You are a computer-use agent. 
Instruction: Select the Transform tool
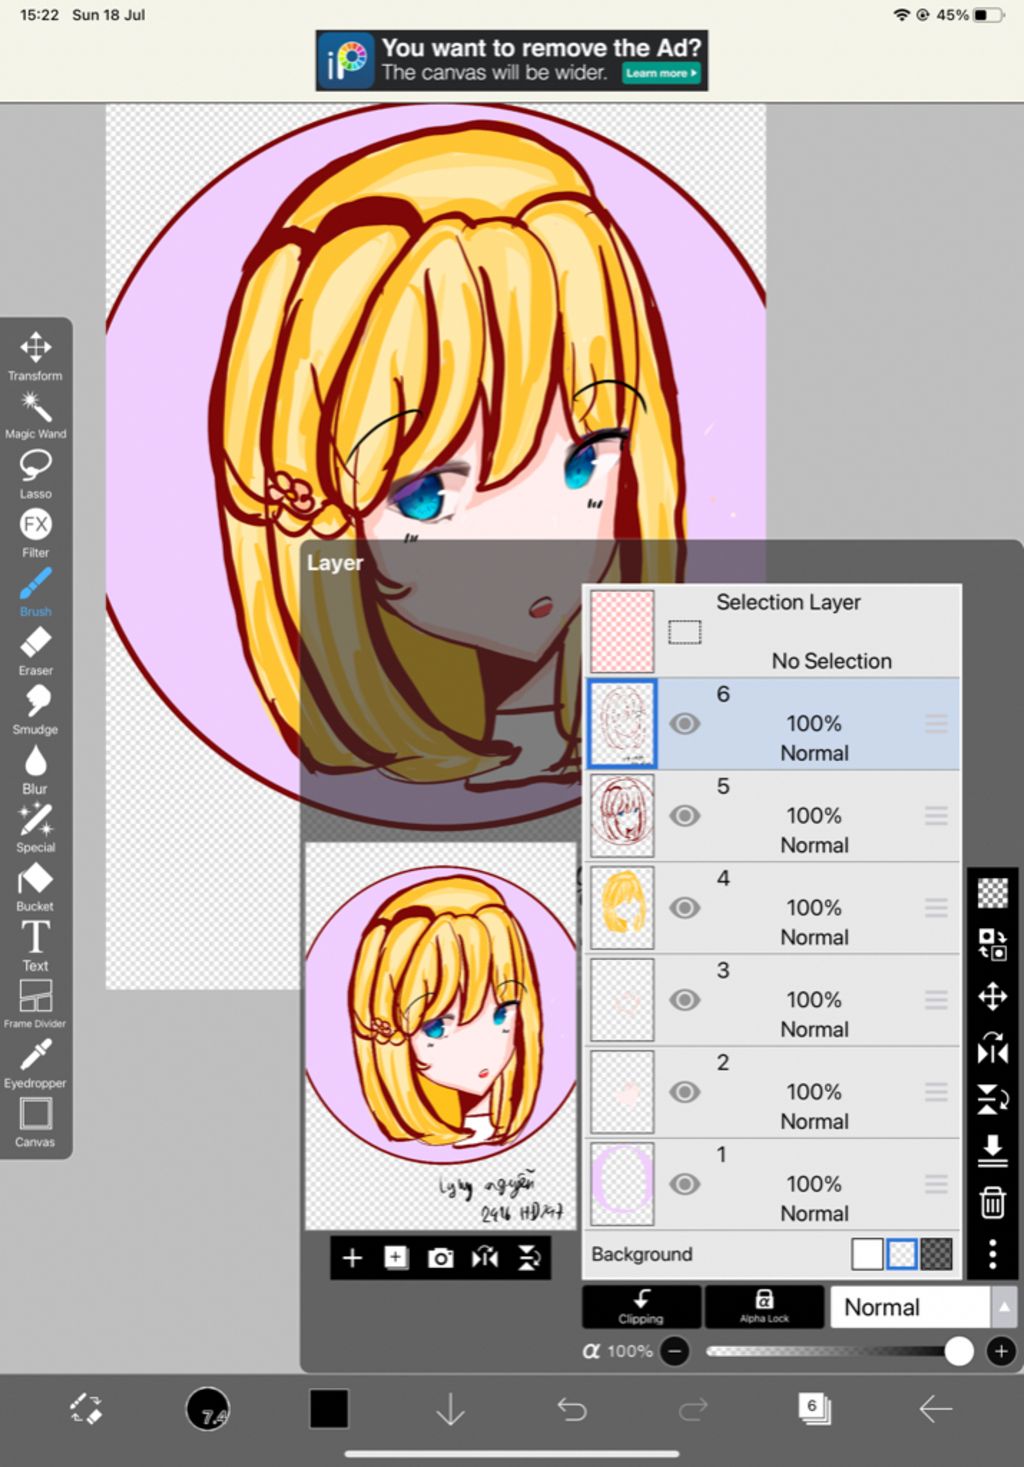click(35, 356)
